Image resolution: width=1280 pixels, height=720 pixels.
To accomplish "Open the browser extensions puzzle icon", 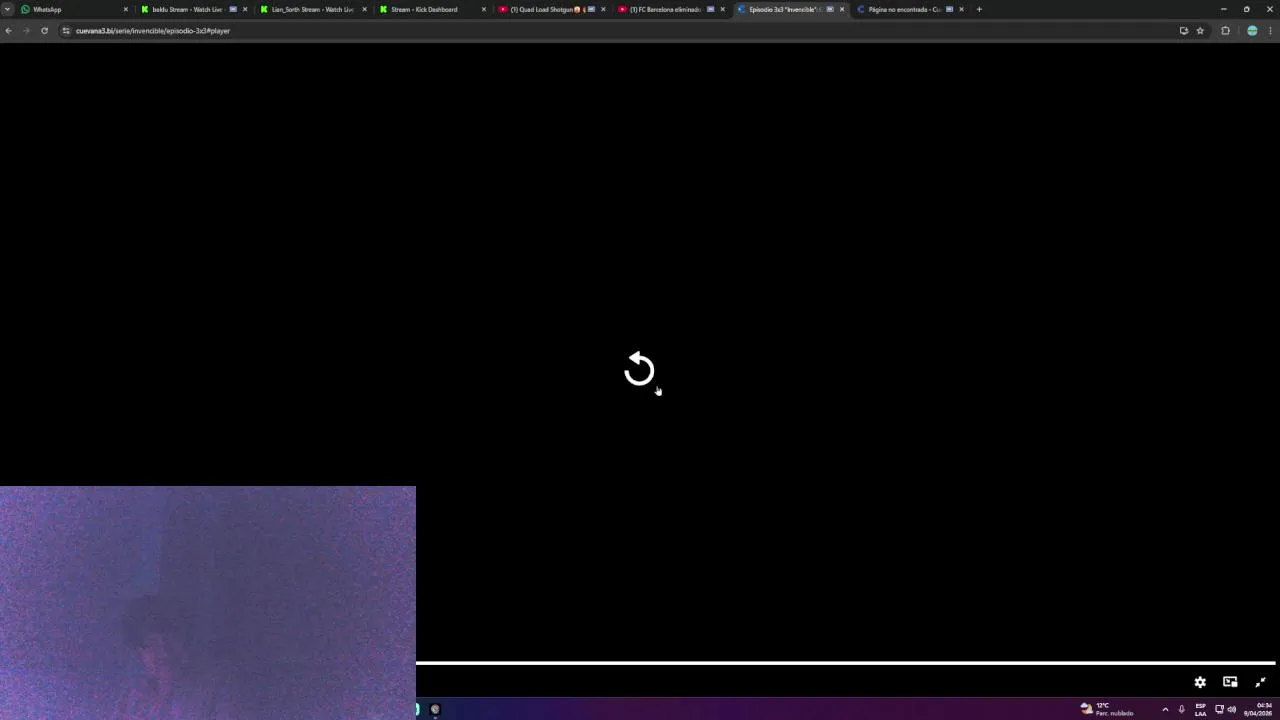I will click(x=1225, y=31).
